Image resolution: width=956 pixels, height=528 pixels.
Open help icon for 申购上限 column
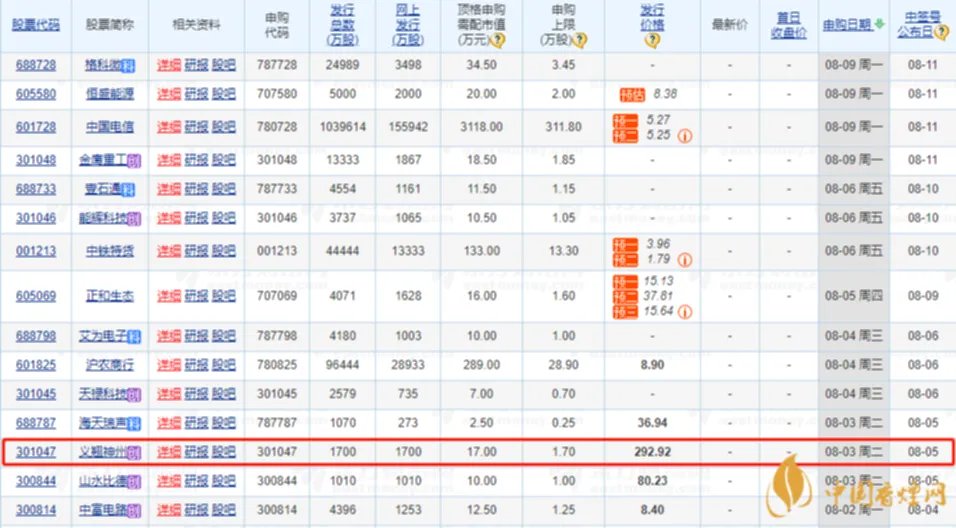(x=579, y=40)
